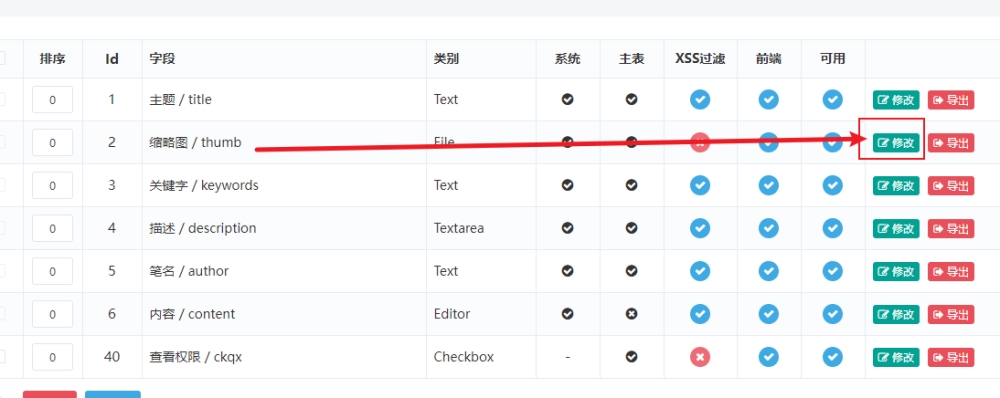Toggle 可用 for the content field
Image resolution: width=1000 pixels, height=398 pixels.
pos(832,314)
